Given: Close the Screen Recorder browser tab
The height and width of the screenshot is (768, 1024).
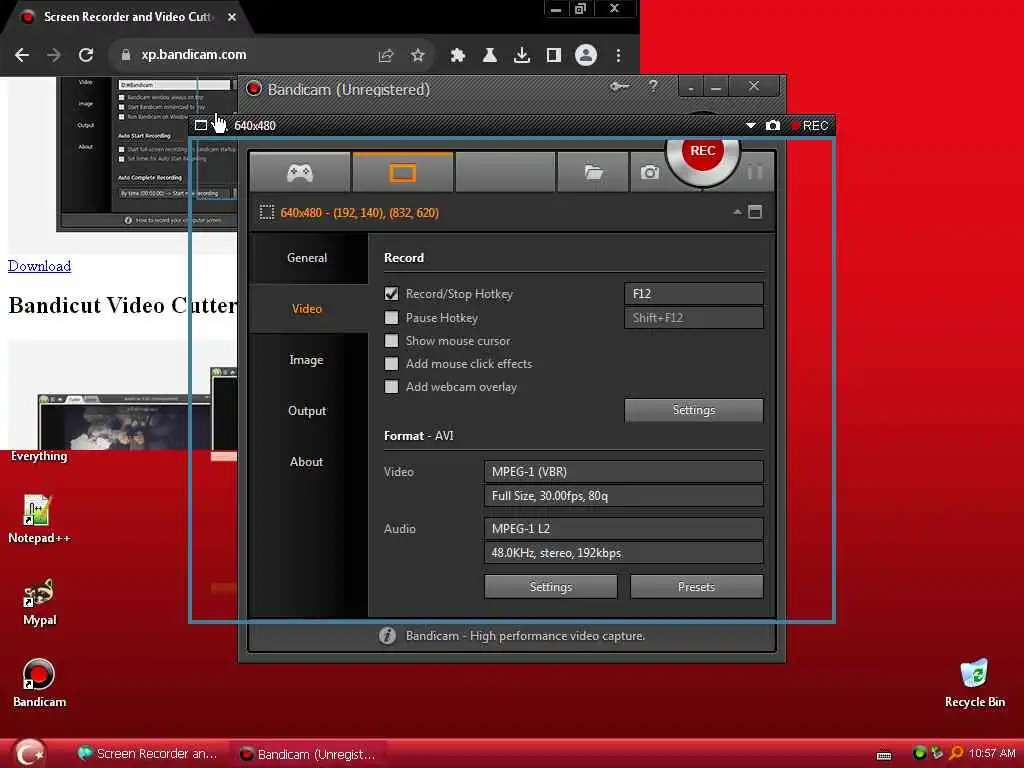Looking at the screenshot, I should pyautogui.click(x=232, y=17).
